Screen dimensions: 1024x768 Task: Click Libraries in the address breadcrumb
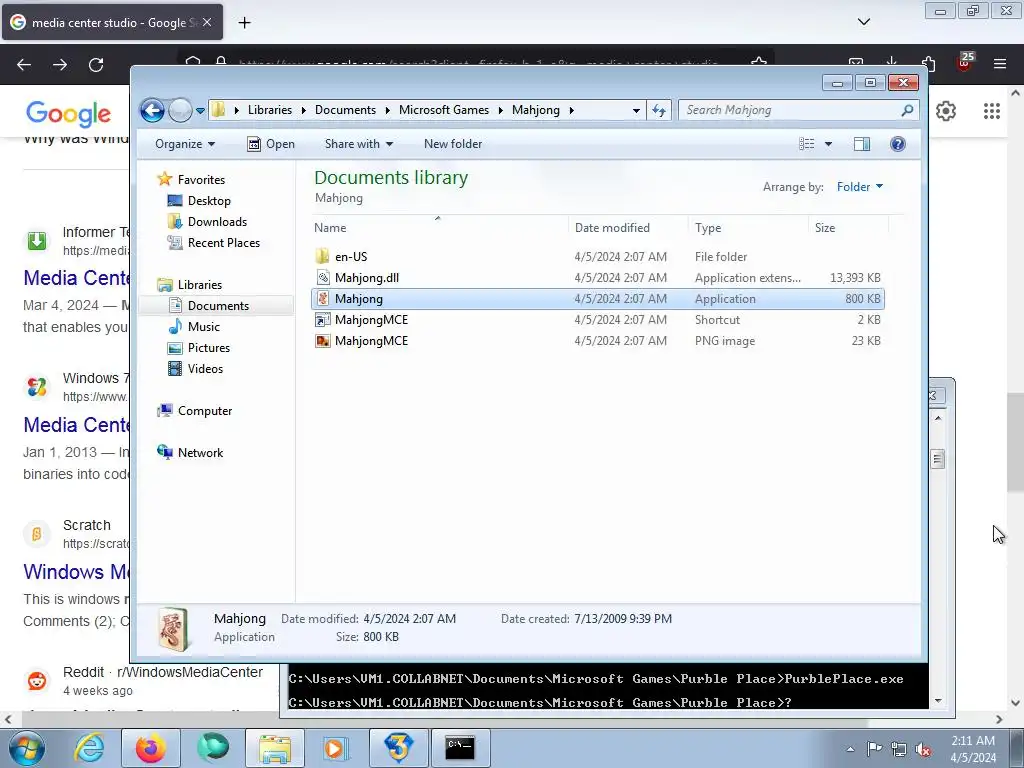tap(270, 110)
